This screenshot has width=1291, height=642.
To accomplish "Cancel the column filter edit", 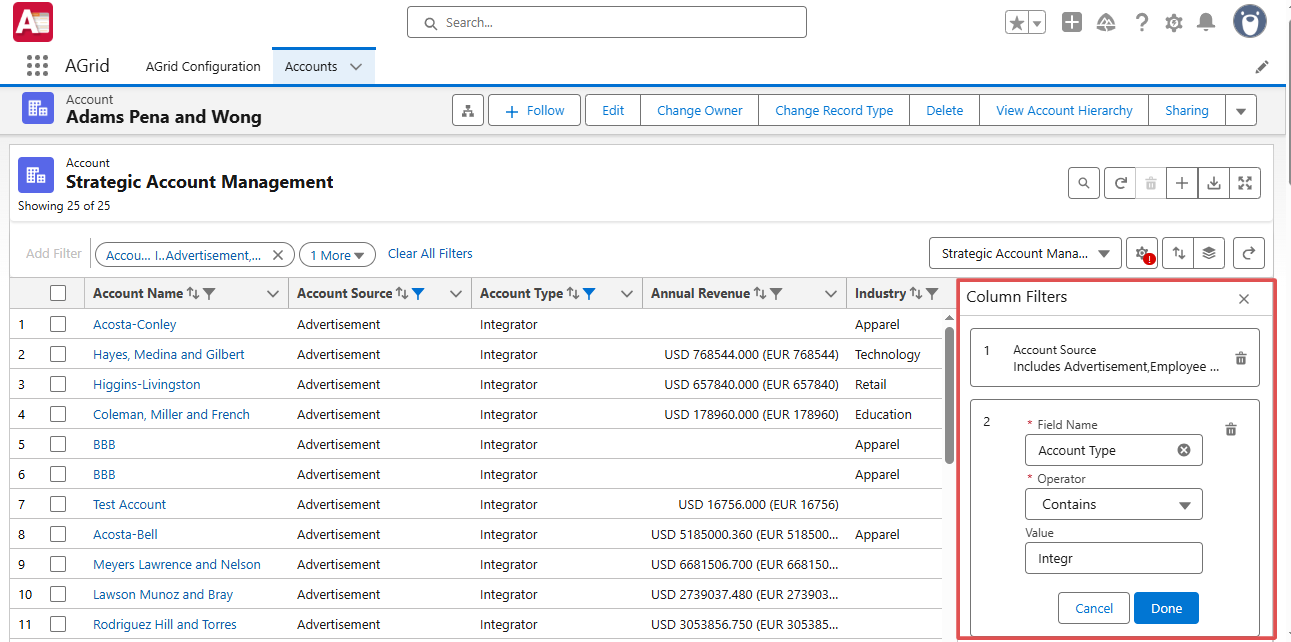I will (x=1094, y=608).
